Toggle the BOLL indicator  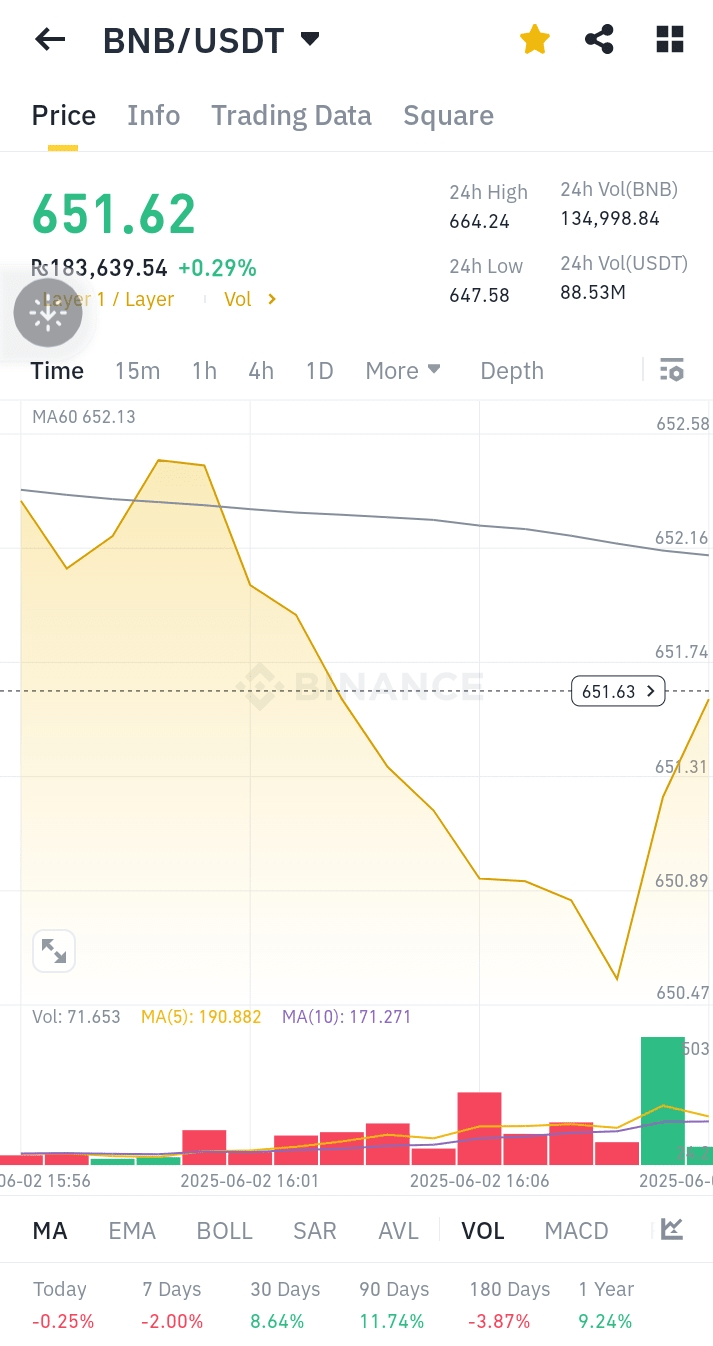(225, 1231)
